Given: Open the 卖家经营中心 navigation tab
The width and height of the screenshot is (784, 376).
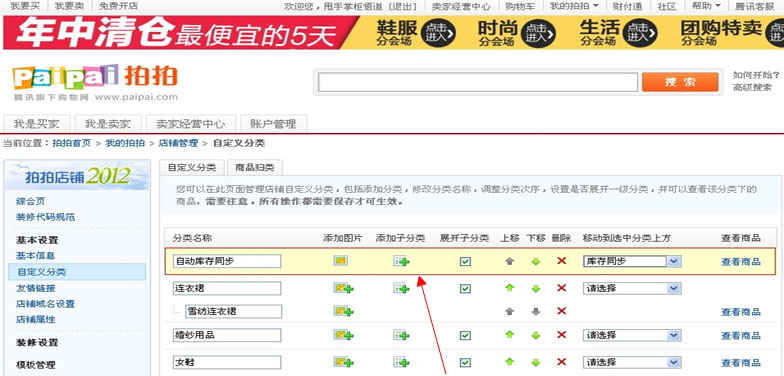Looking at the screenshot, I should pyautogui.click(x=190, y=124).
